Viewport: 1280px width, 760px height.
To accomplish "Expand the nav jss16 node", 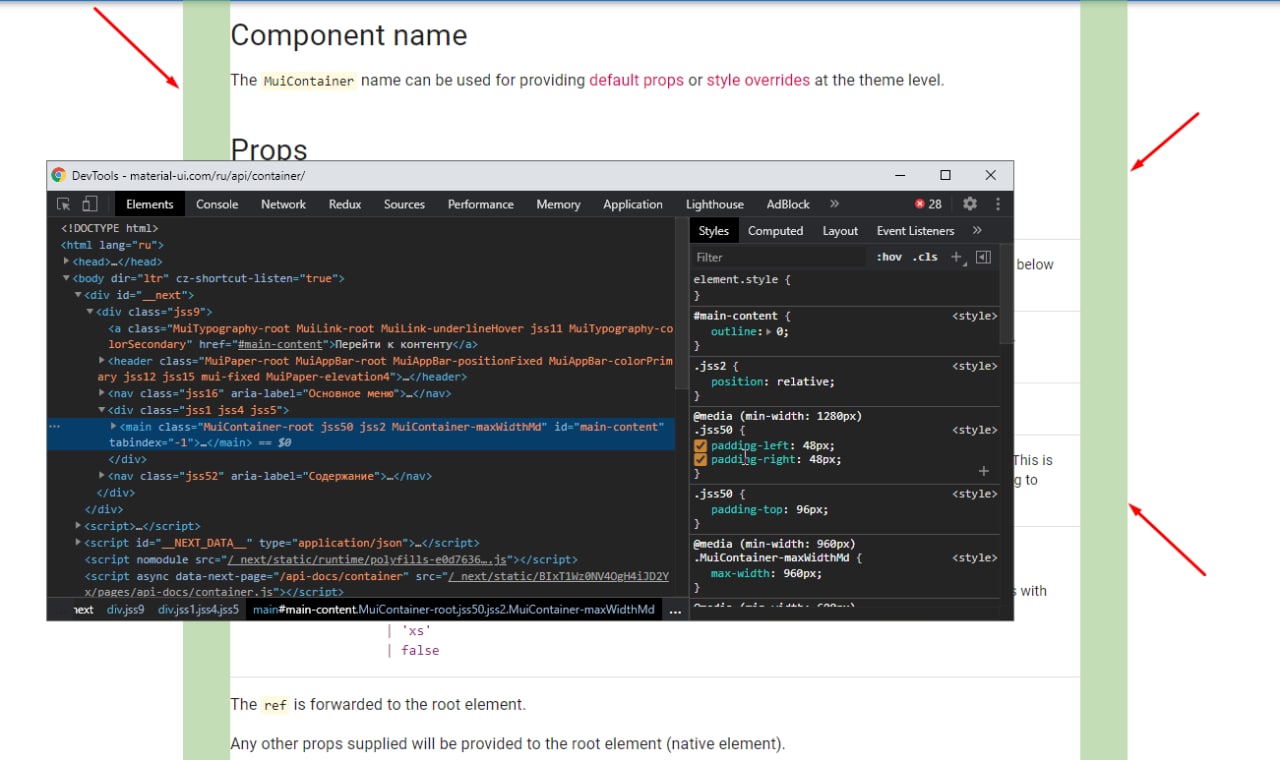I will tap(102, 394).
